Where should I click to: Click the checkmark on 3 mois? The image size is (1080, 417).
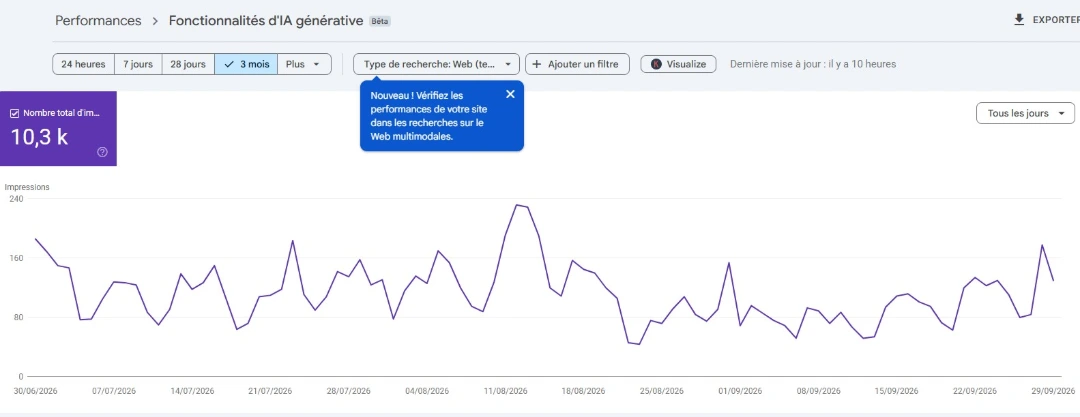click(x=229, y=64)
